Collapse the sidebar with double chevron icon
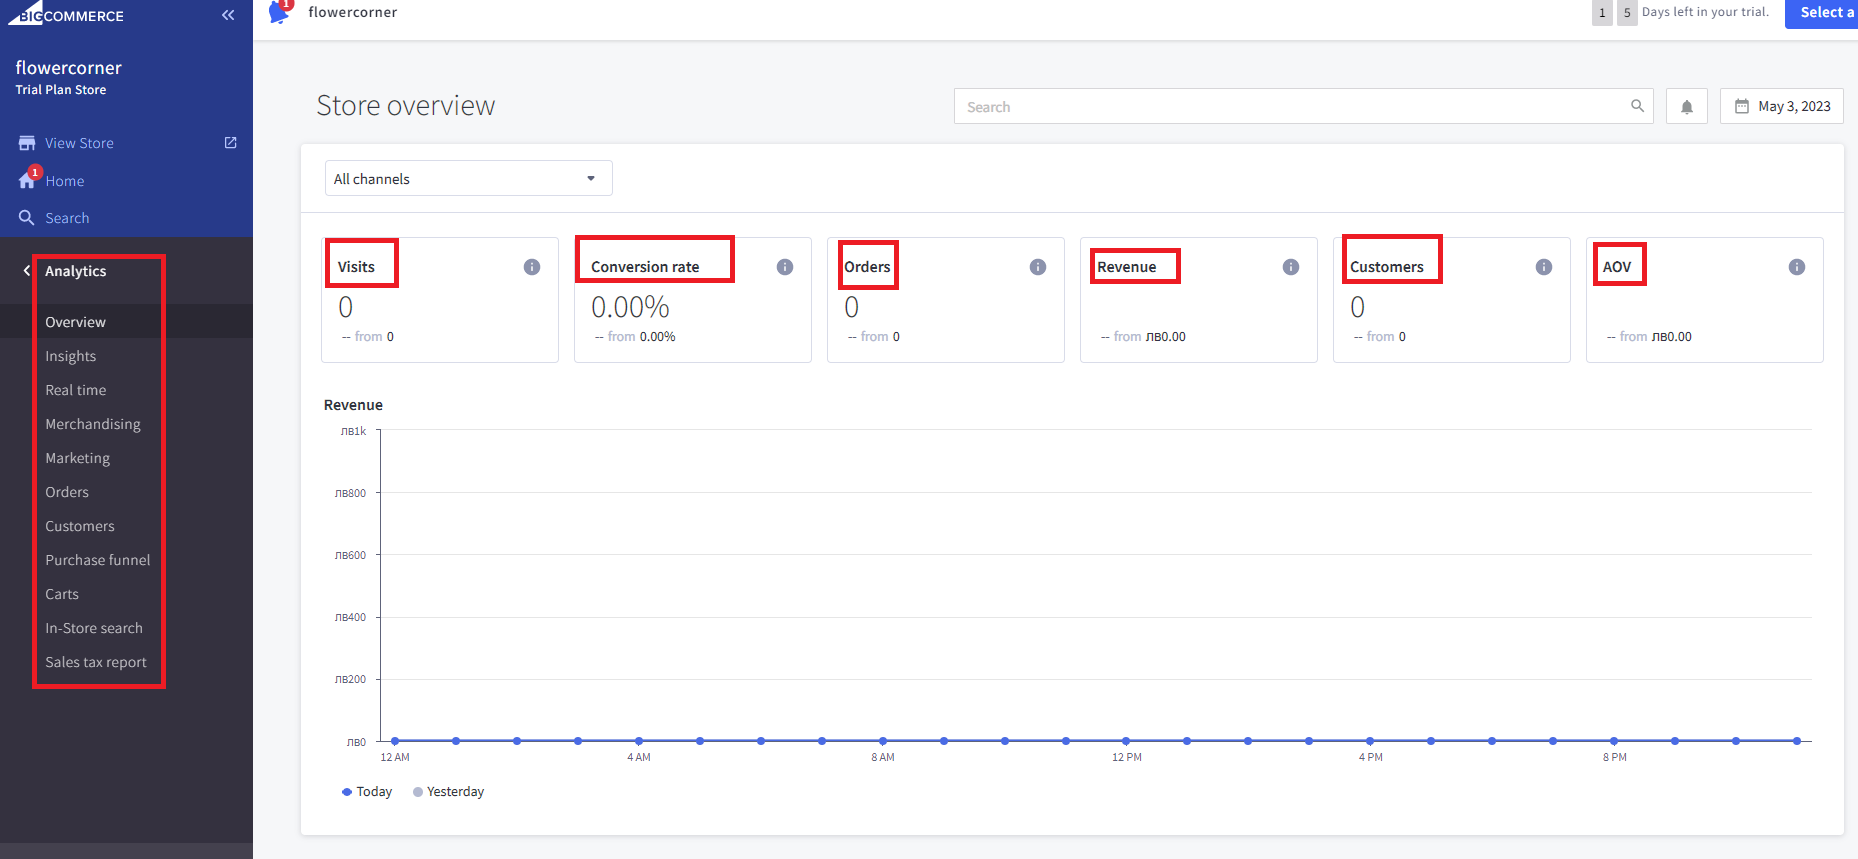Image resolution: width=1858 pixels, height=859 pixels. pos(228,15)
